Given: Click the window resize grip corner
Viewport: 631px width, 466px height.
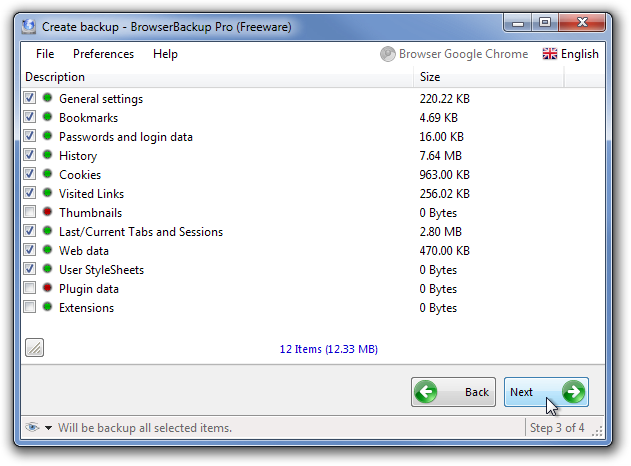Looking at the screenshot, I should 598,431.
